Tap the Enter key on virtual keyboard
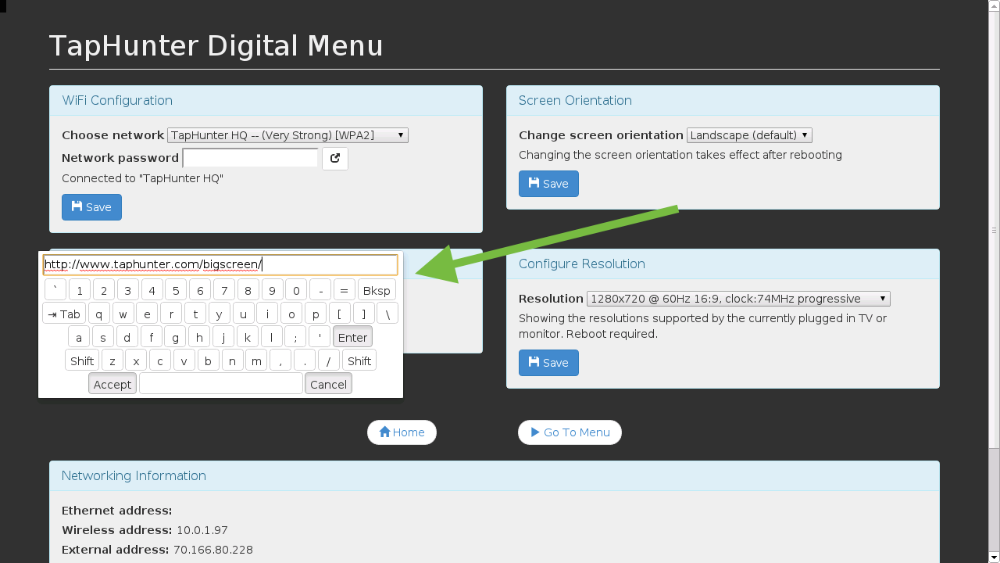The width and height of the screenshot is (1000, 563). click(353, 337)
